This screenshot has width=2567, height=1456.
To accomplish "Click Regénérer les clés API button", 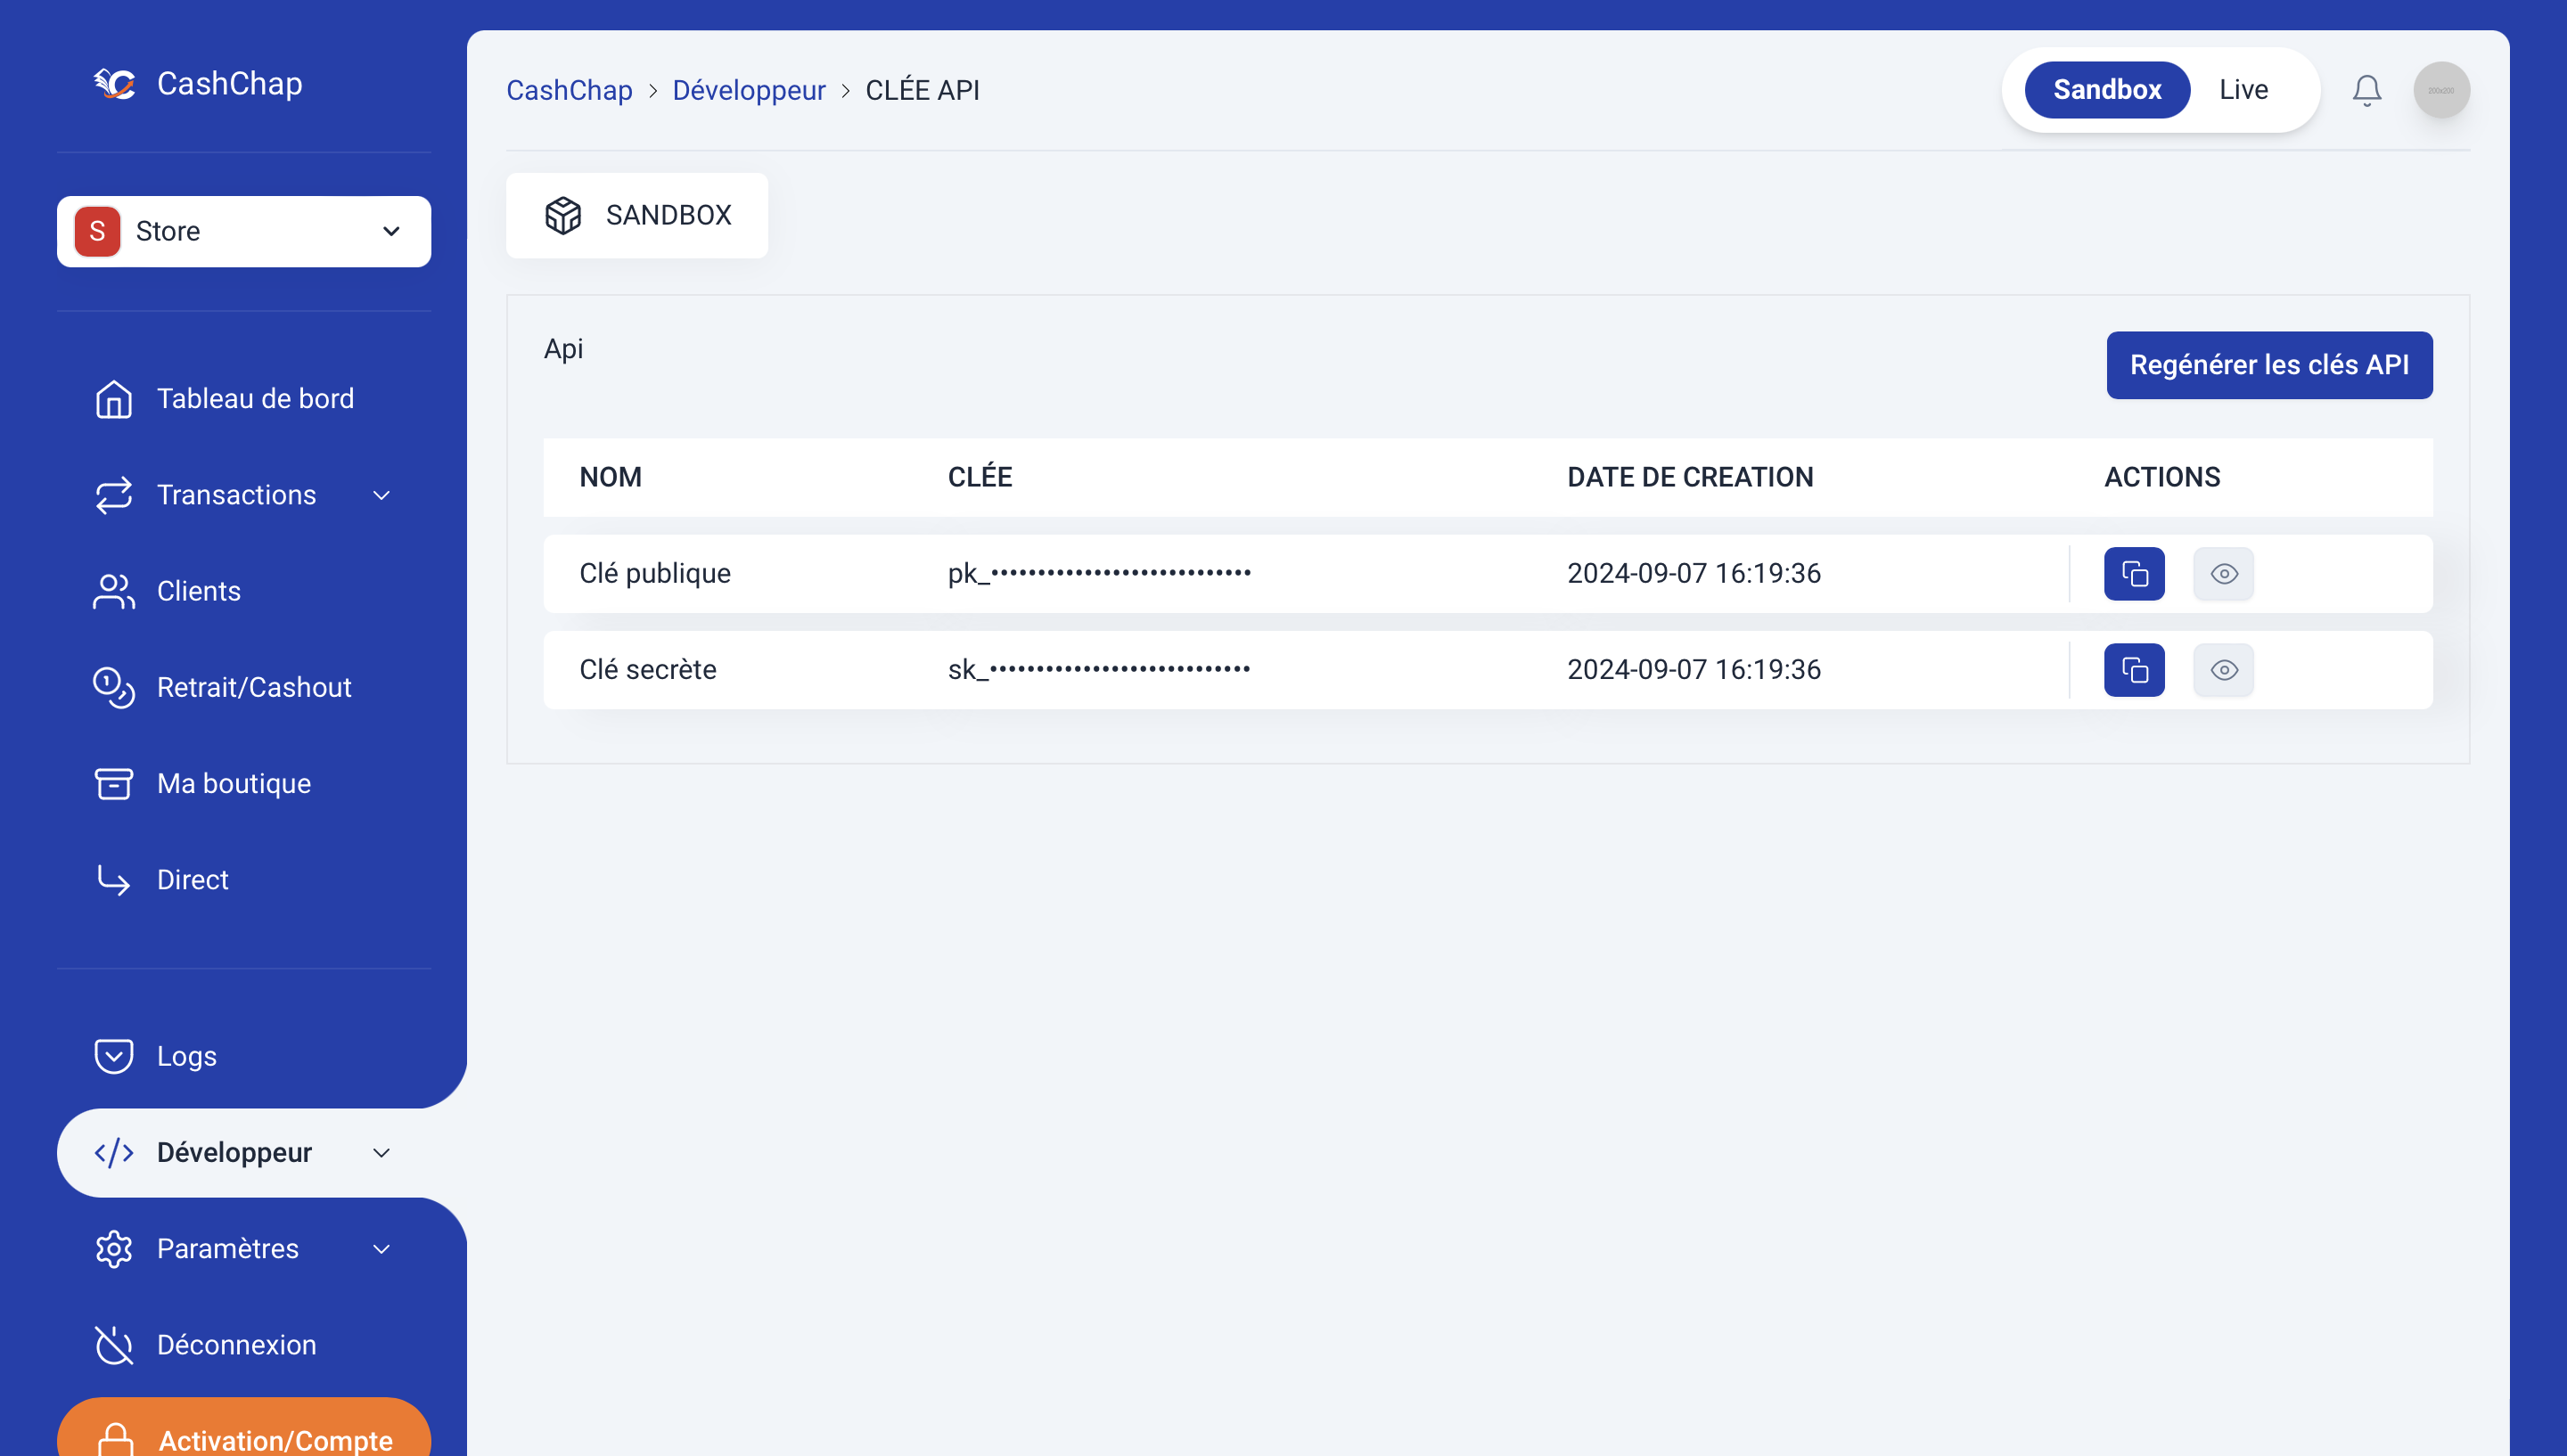I will point(2268,365).
